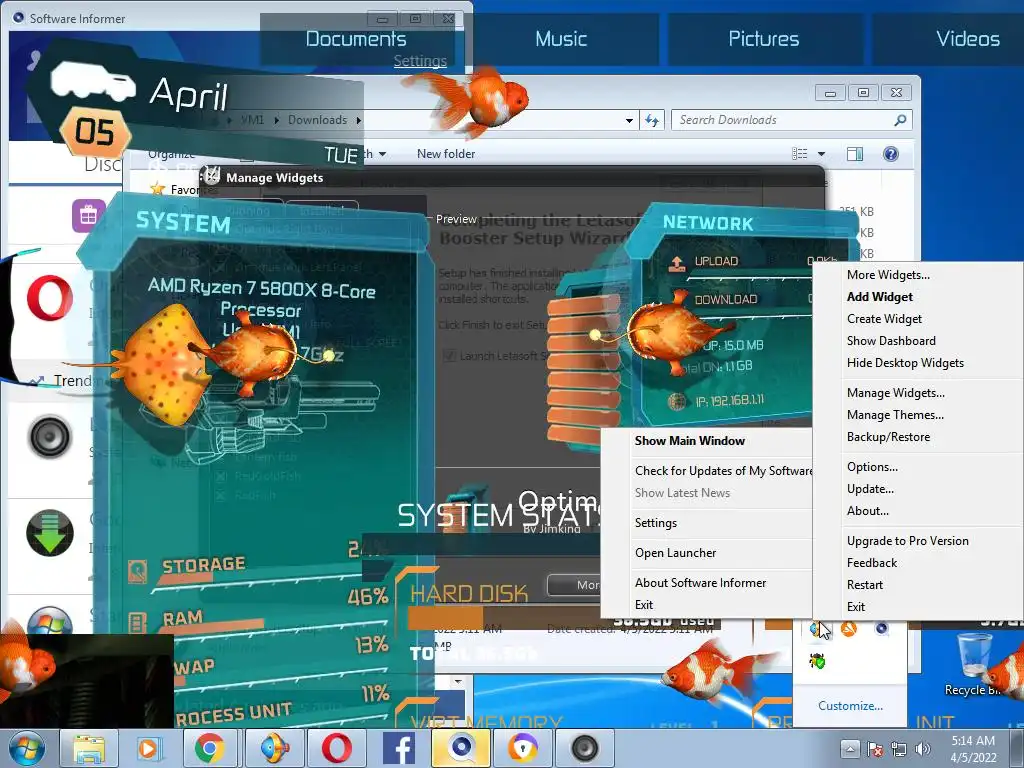Expand hidden tray icons arrow
Screen dimensions: 1024x768
(x=849, y=749)
